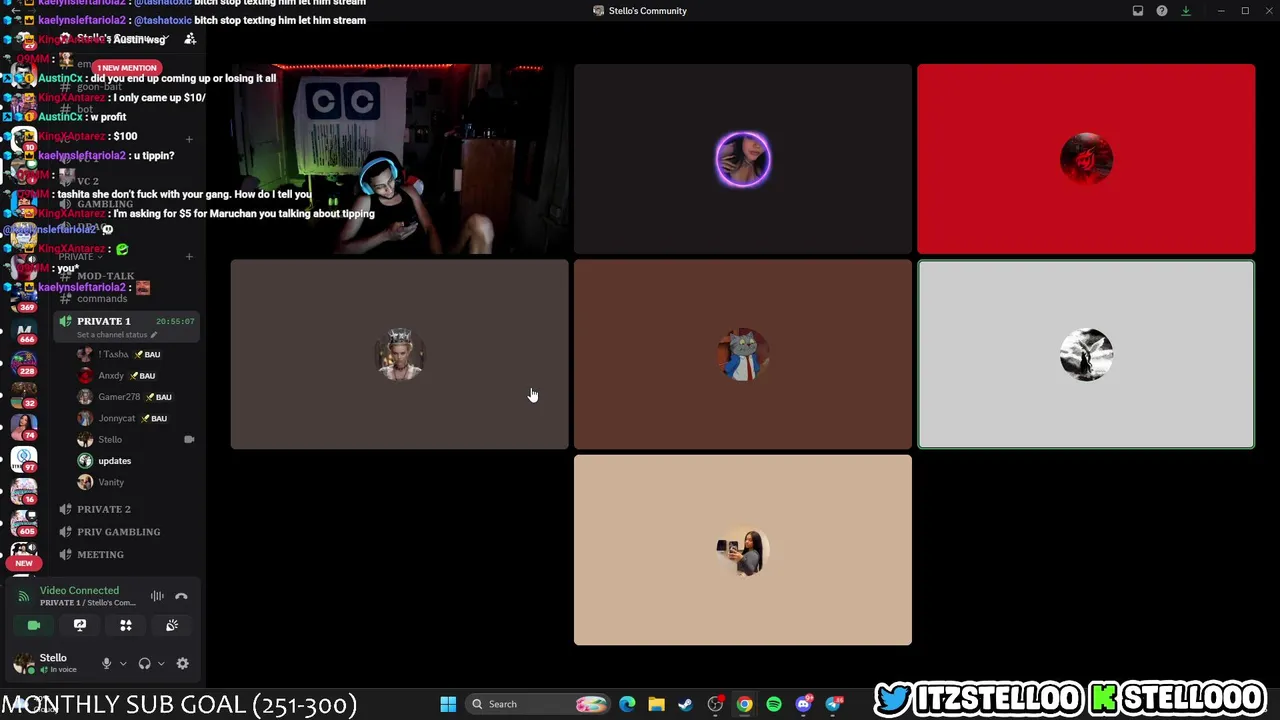The width and height of the screenshot is (1280, 720).
Task: Open Steam from taskbar
Action: [x=685, y=704]
